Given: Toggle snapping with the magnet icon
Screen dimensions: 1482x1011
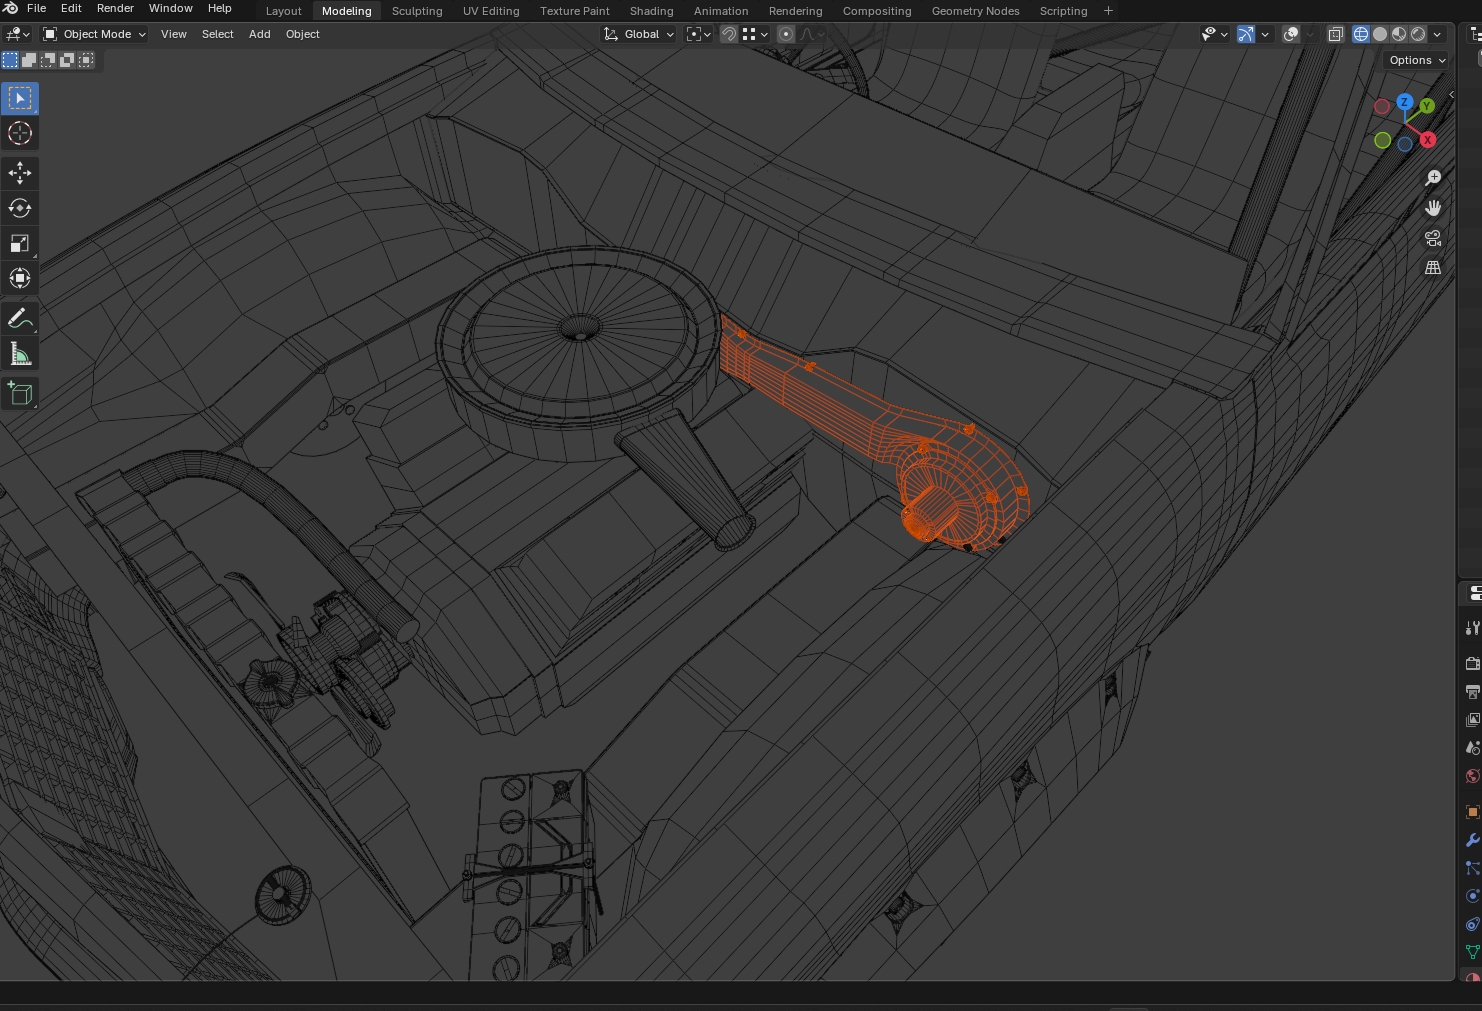Looking at the screenshot, I should tap(729, 34).
